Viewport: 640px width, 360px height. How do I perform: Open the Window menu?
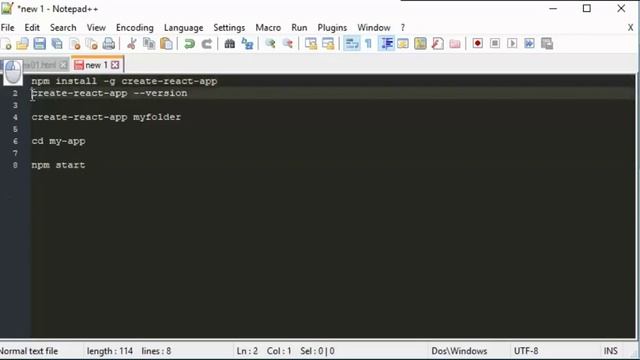[373, 28]
